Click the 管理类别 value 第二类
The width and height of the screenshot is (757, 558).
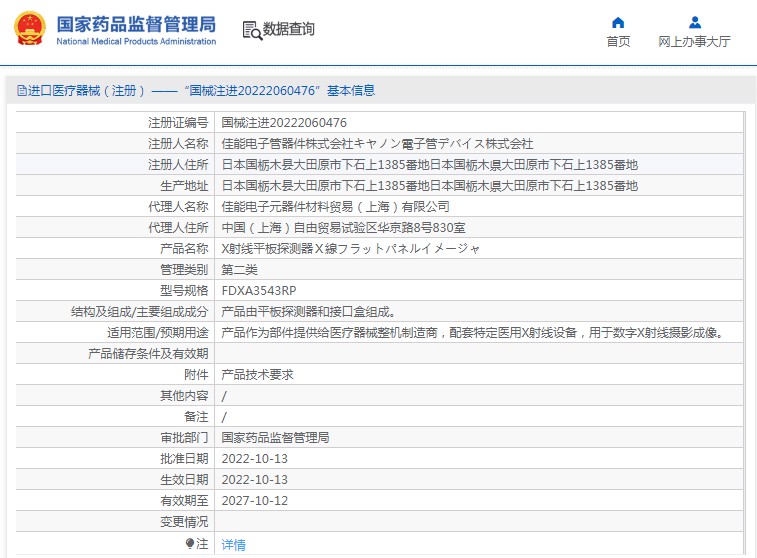[239, 269]
